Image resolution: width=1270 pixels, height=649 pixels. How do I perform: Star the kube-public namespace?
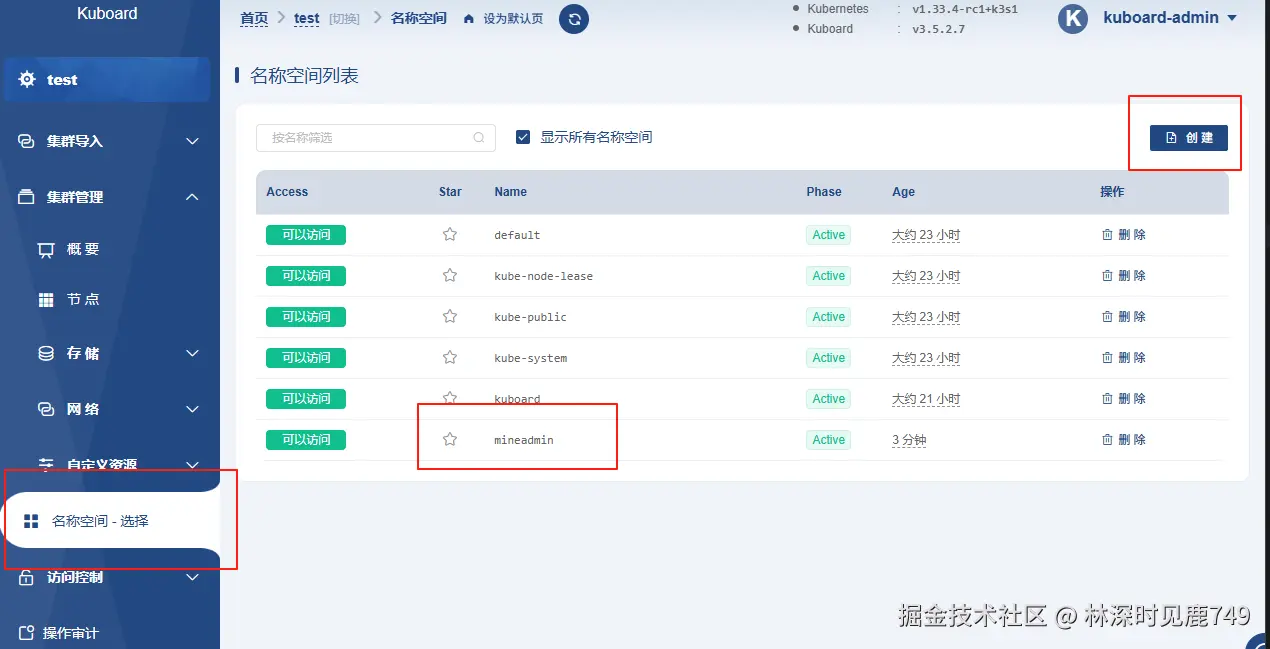click(450, 316)
